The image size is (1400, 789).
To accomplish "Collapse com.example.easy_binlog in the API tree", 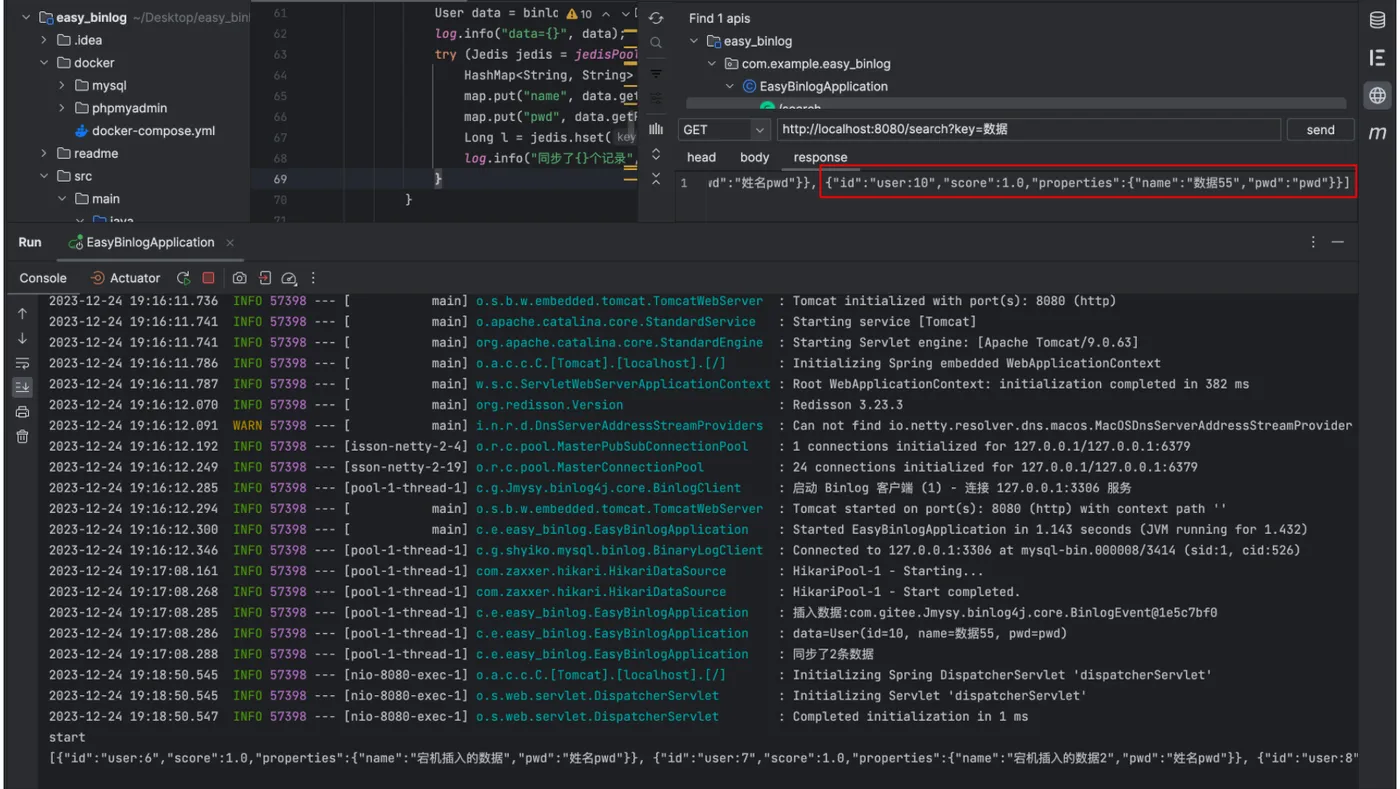I will tap(712, 64).
